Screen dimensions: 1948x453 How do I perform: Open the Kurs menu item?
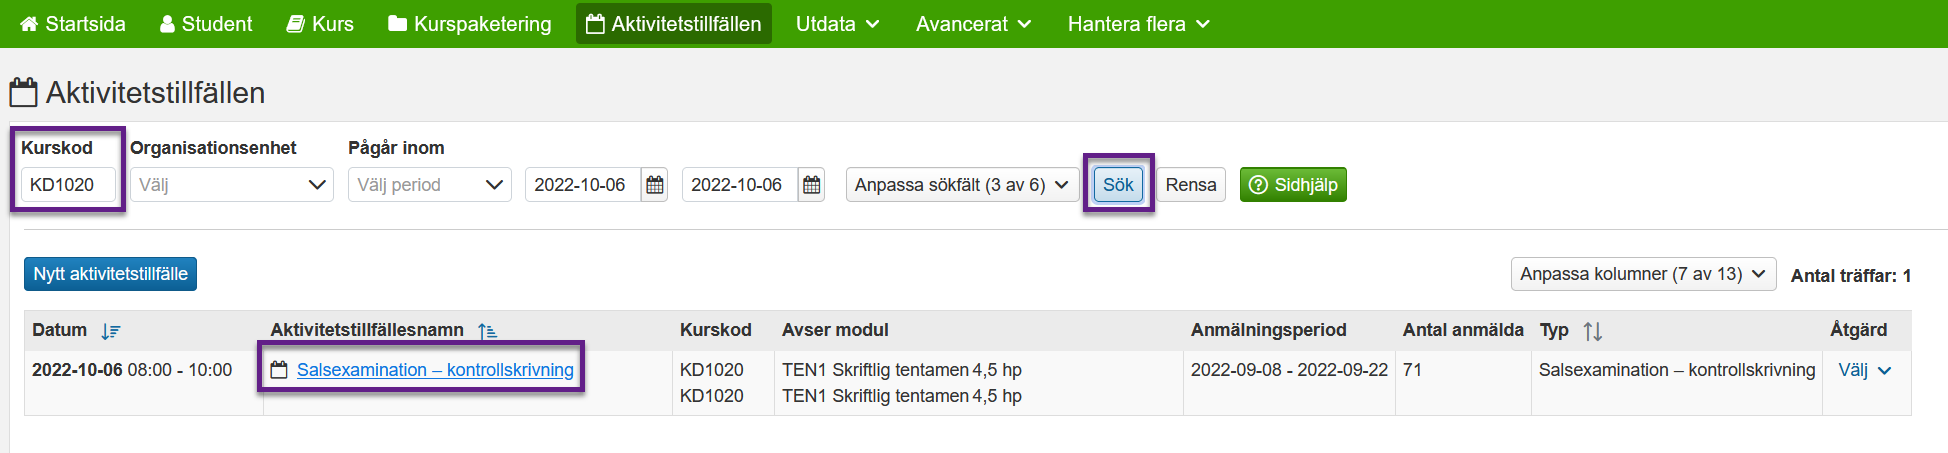coord(320,24)
